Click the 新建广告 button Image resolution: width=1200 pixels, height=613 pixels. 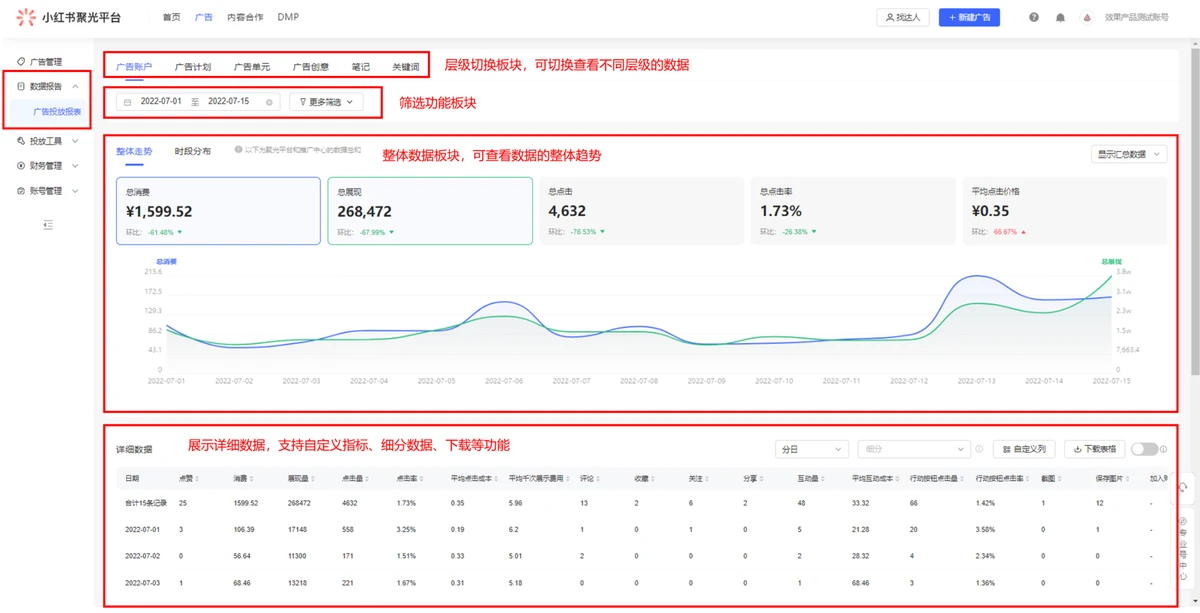[x=968, y=17]
